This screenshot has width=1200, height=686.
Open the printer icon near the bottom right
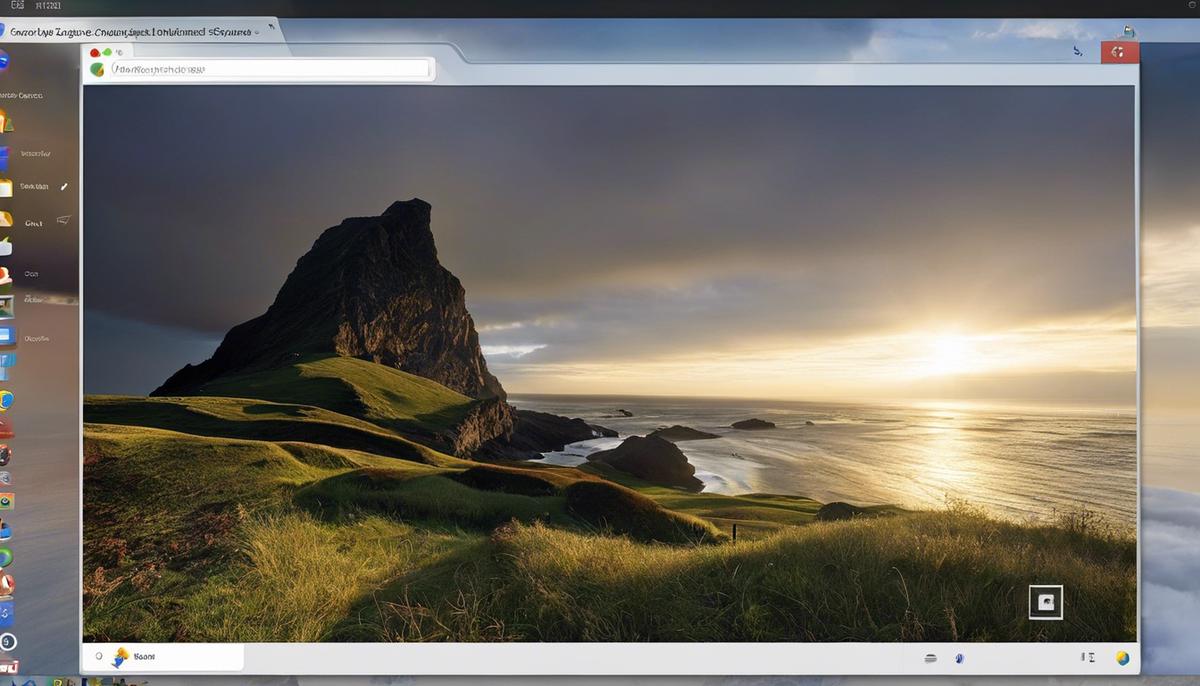click(930, 658)
